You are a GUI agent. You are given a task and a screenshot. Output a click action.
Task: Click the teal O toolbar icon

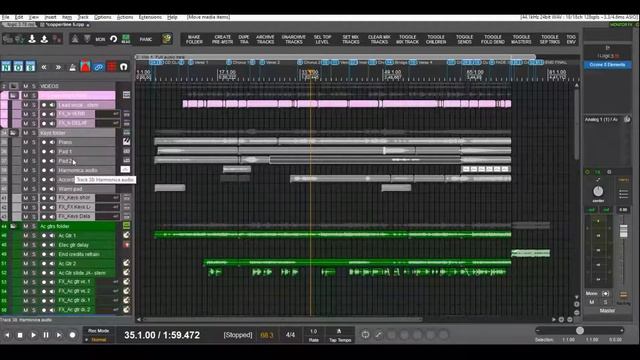18,67
